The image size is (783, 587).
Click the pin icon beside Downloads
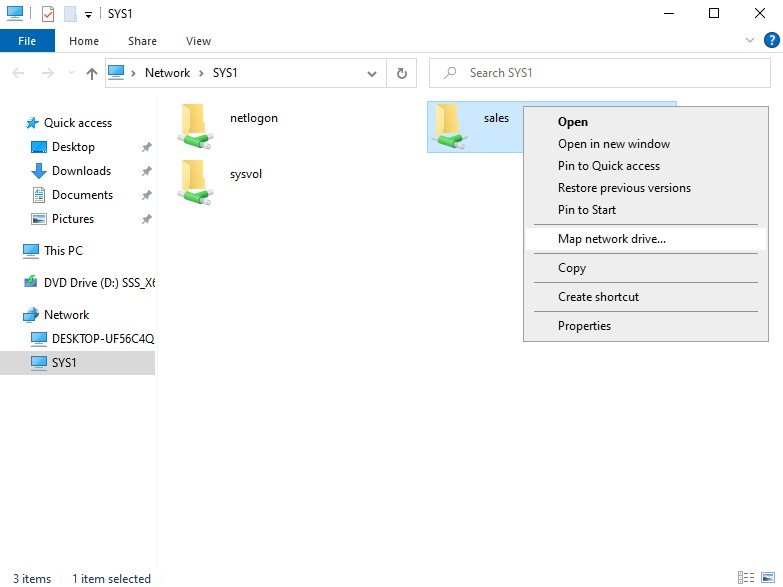point(146,171)
